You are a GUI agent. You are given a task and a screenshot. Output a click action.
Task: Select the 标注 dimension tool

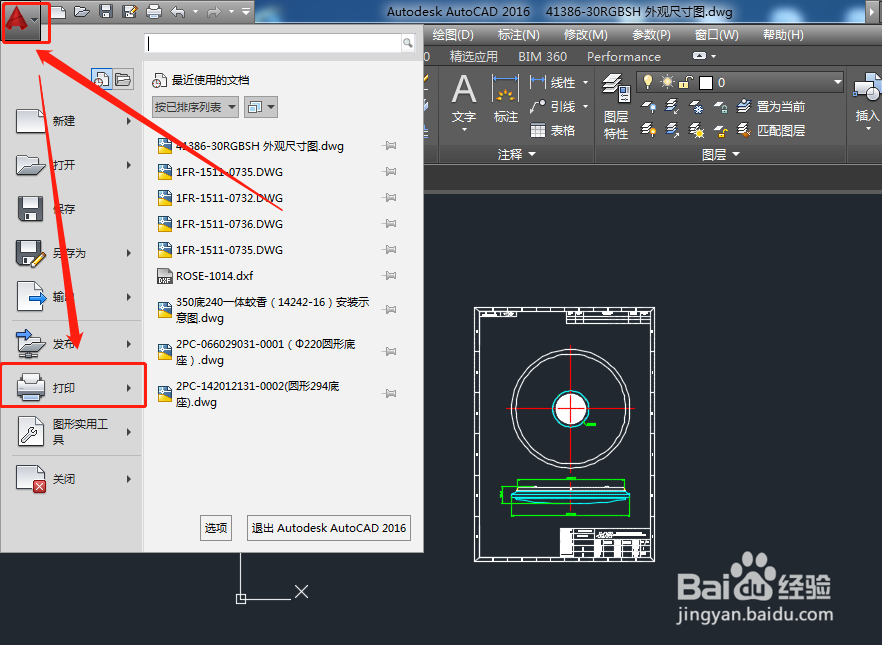[x=505, y=99]
